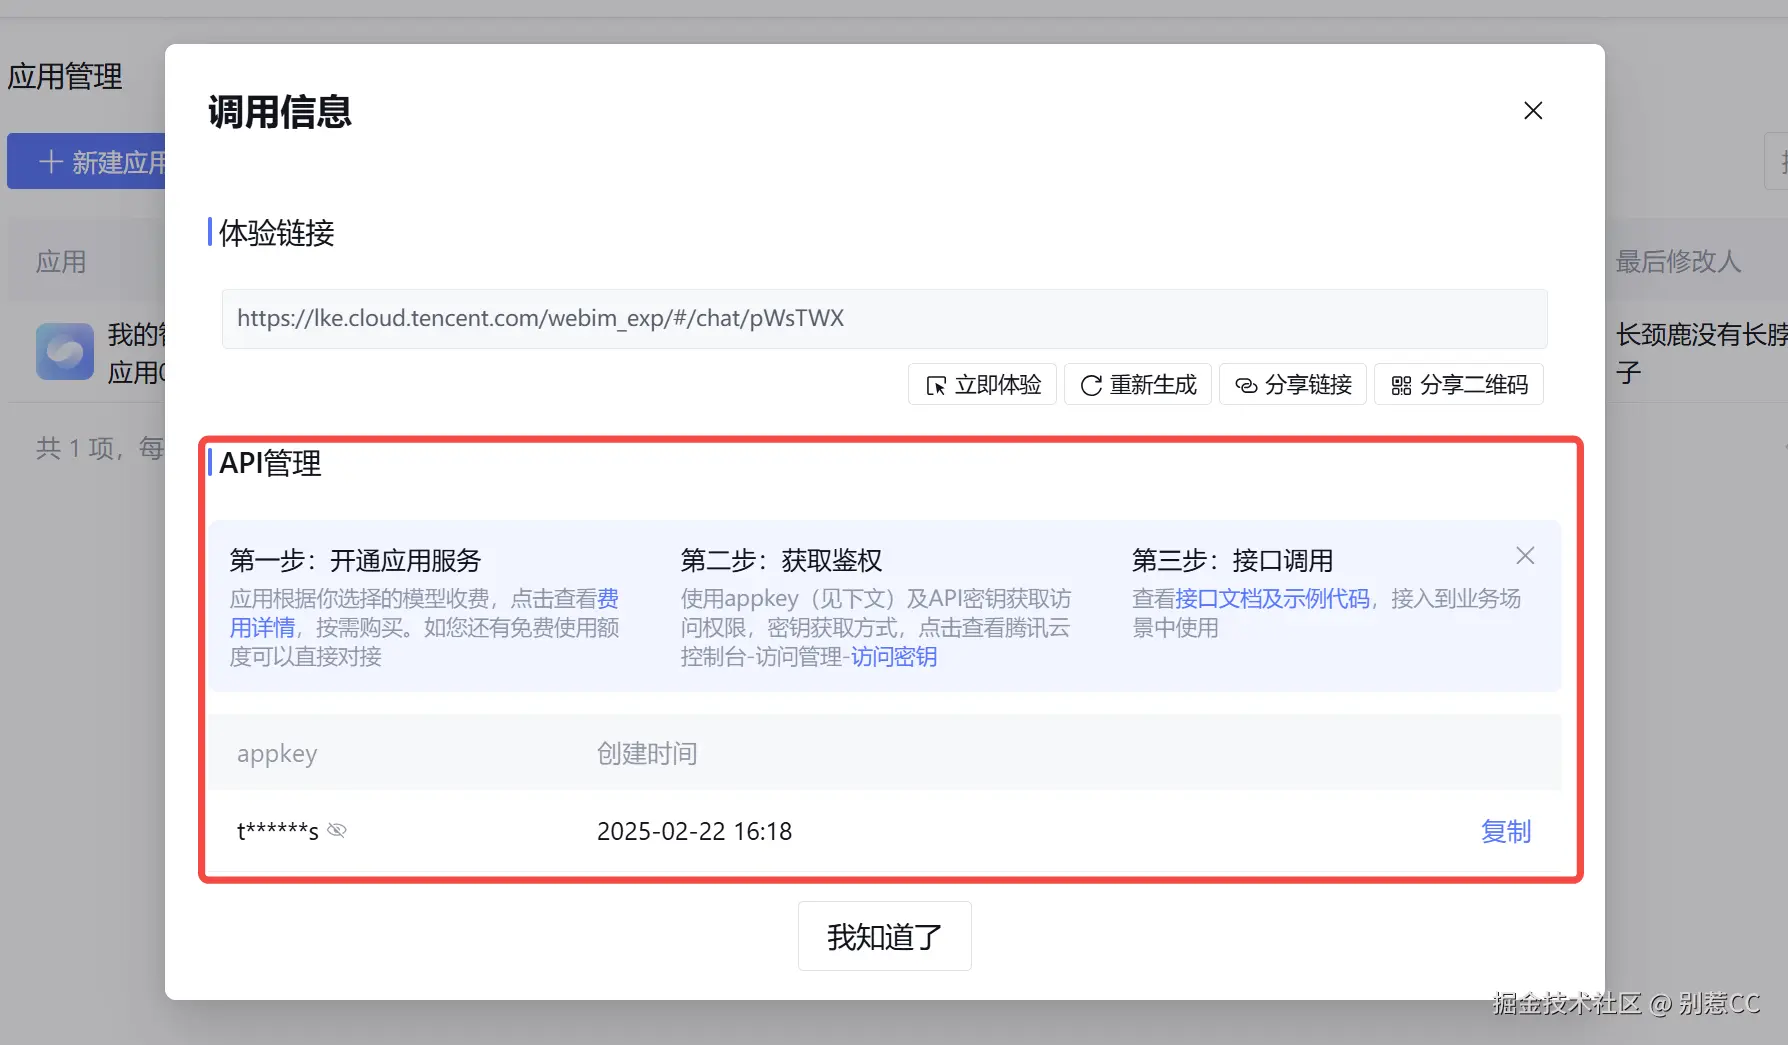Click the creation time 2025-02-22 16:18
Screen dimensions: 1788x1045
point(695,831)
